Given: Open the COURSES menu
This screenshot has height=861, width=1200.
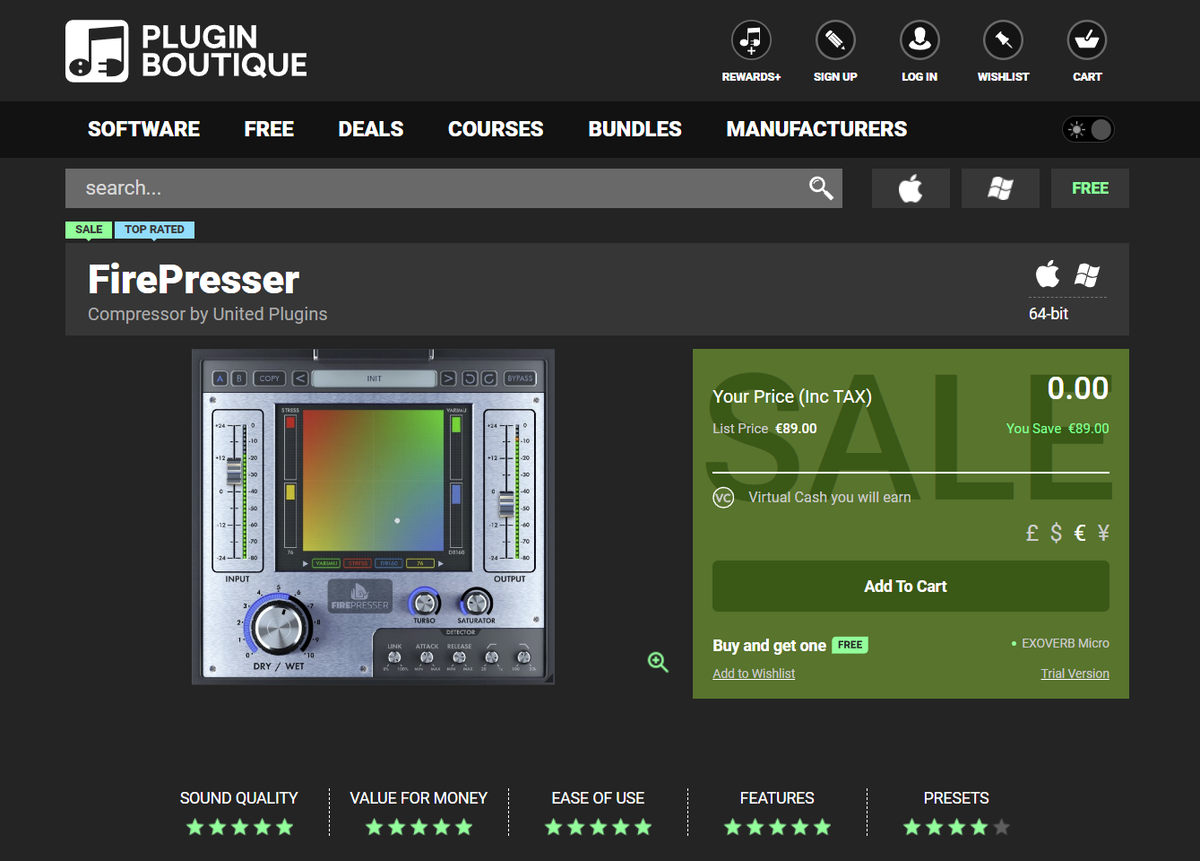Looking at the screenshot, I should [496, 129].
